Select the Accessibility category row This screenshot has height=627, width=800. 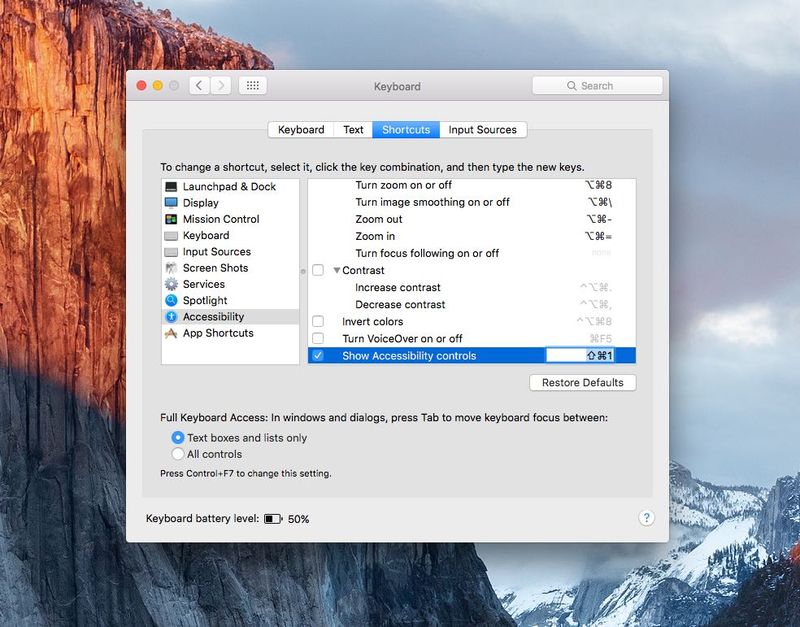(x=230, y=317)
